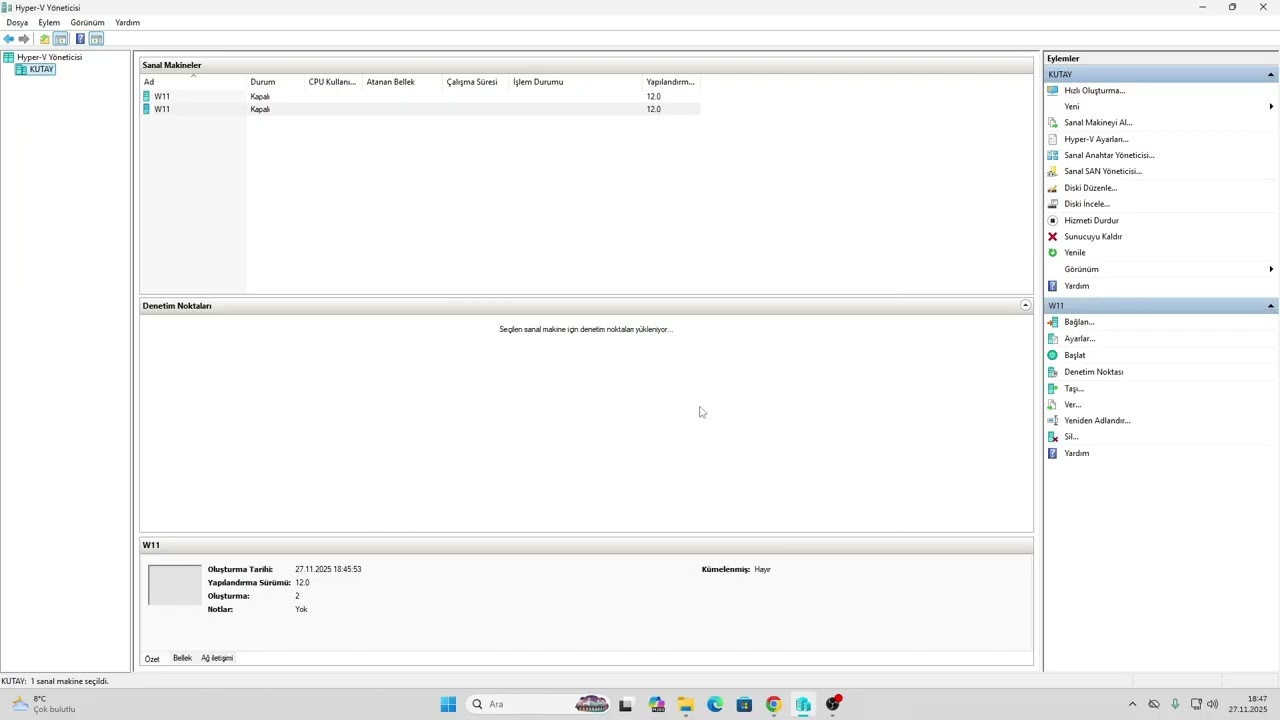The height and width of the screenshot is (720, 1280).
Task: Click Sunucuyu Kaldır action
Action: tap(1093, 237)
